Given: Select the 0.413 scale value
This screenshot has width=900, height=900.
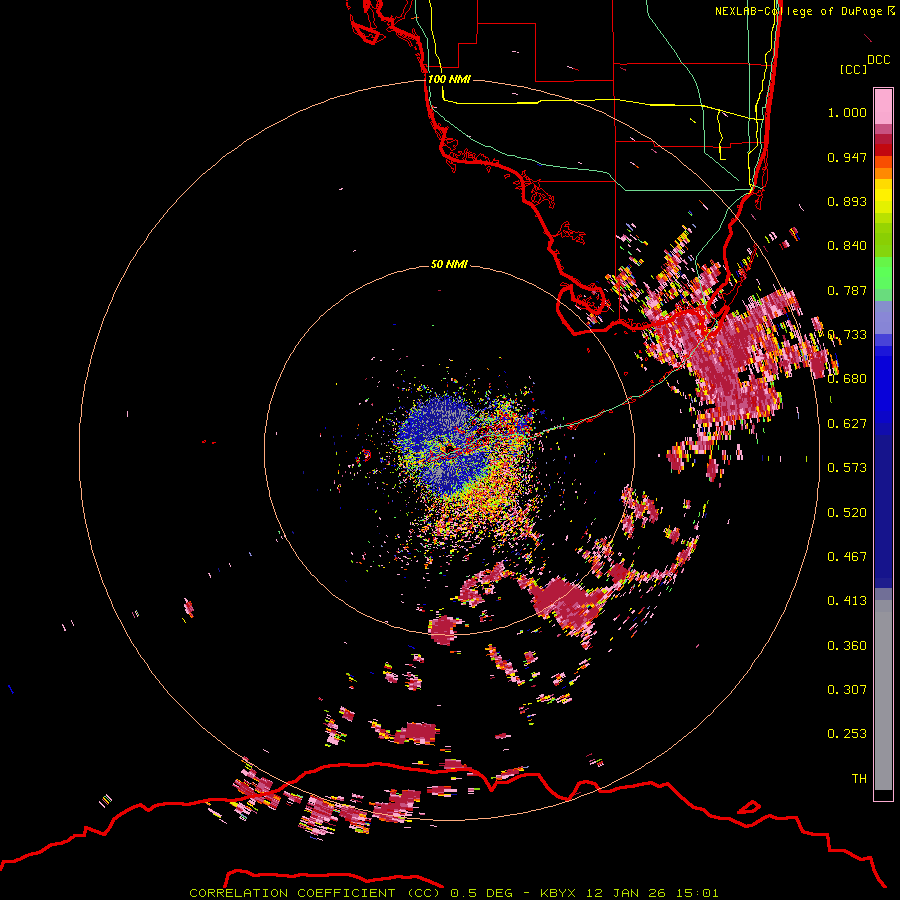Looking at the screenshot, I should click(847, 601).
